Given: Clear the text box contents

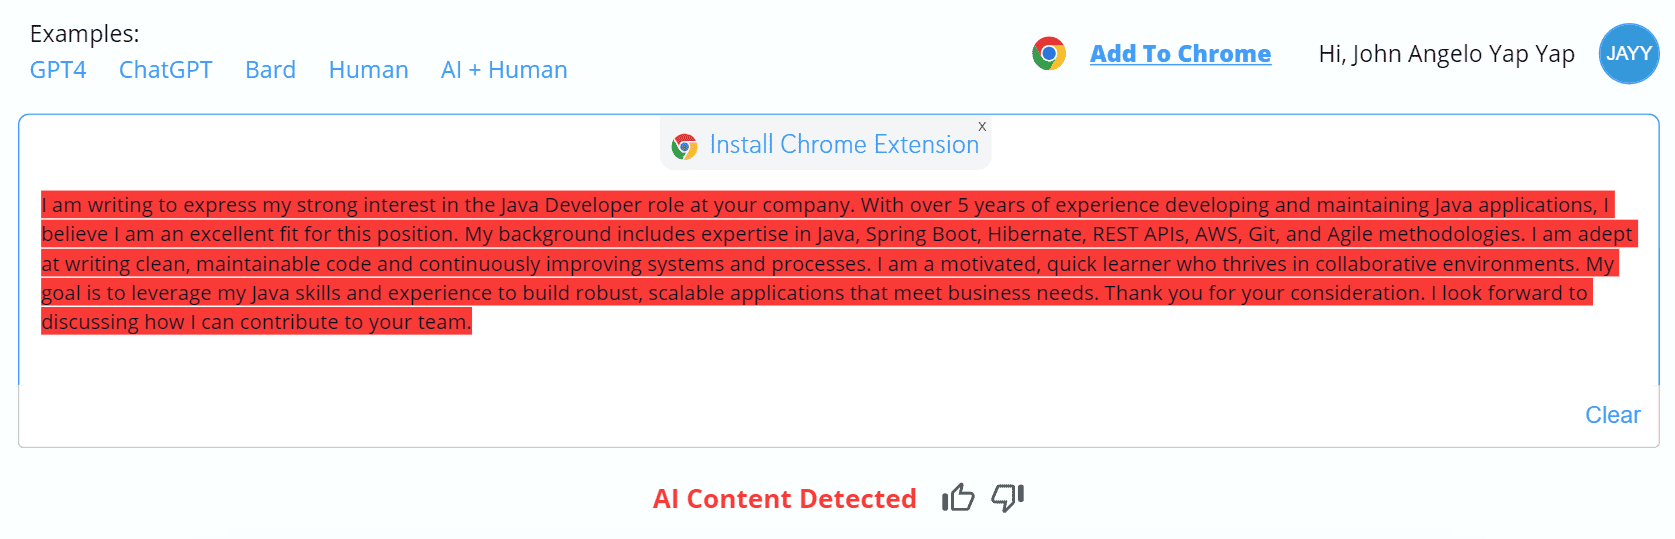Looking at the screenshot, I should (x=1612, y=415).
